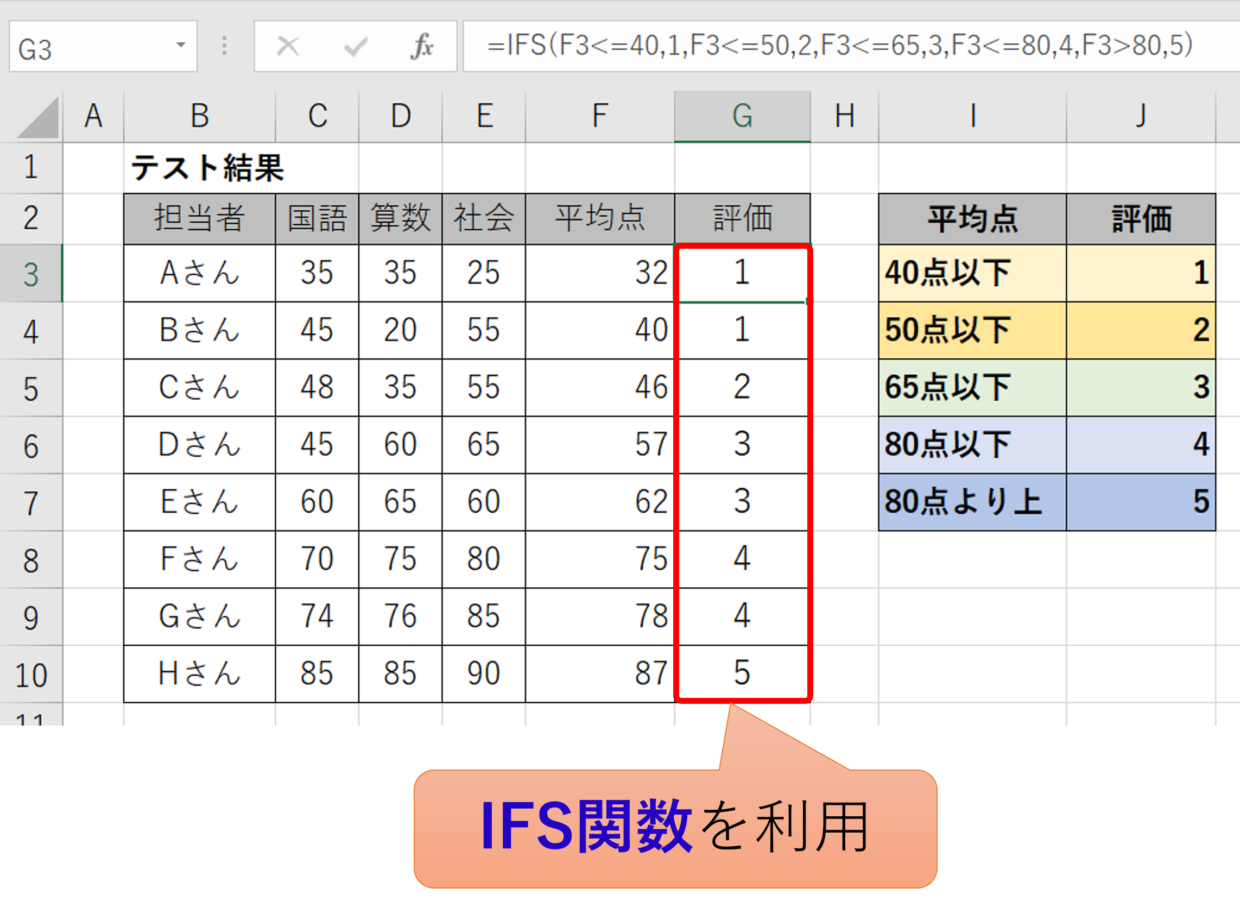Click the Name Box showing G3
The width and height of the screenshot is (1240, 901).
point(102,47)
